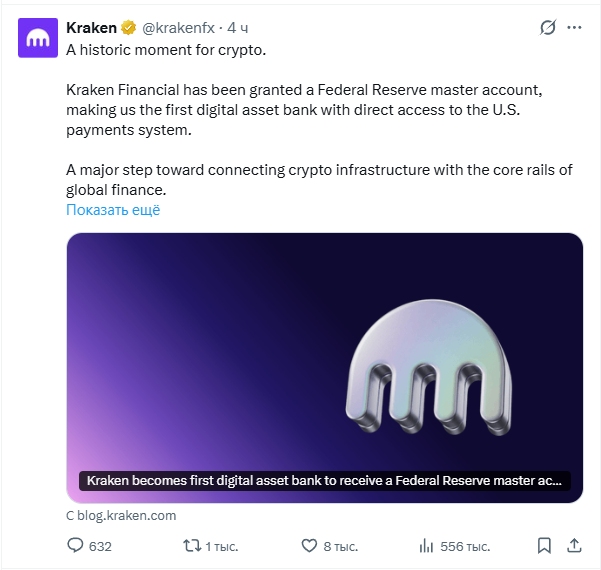
Task: Open view analytics bar chart icon
Action: (426, 546)
